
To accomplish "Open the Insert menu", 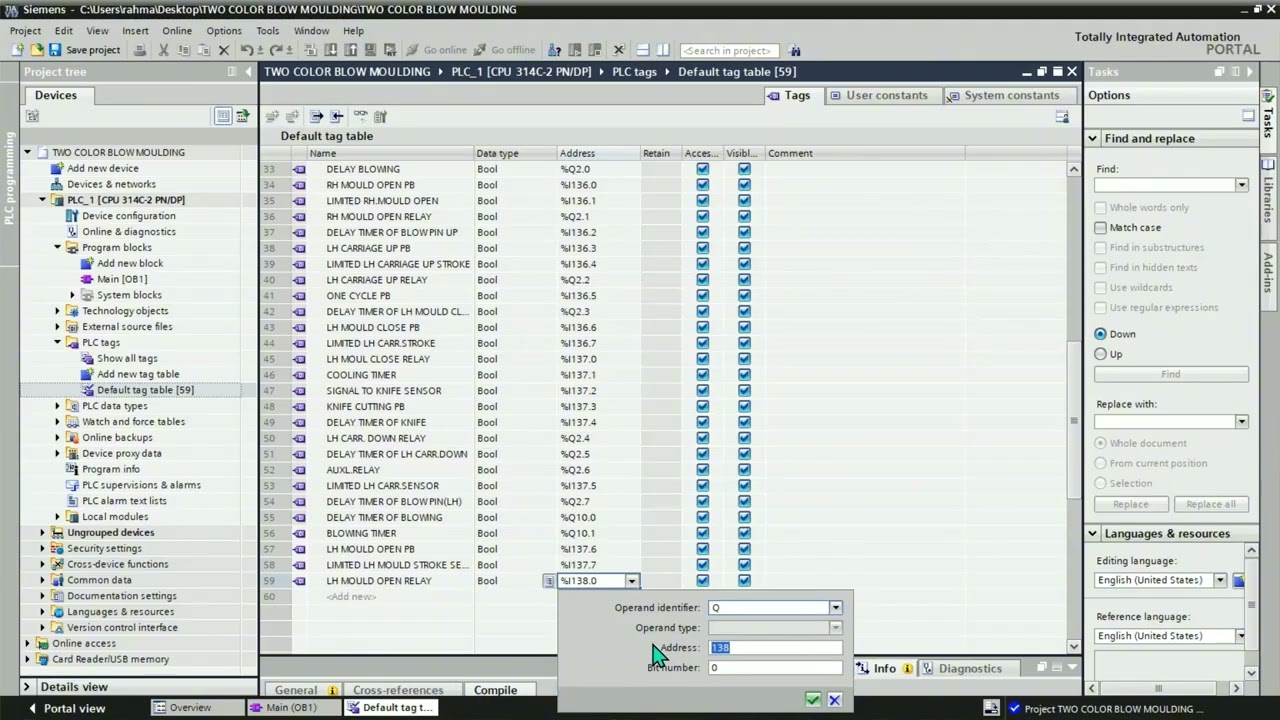I will pyautogui.click(x=135, y=31).
